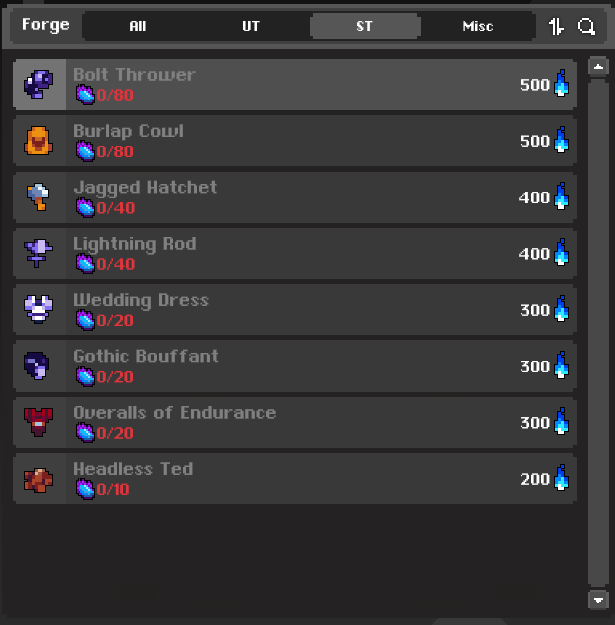Toggle the sort order arrows icon
The width and height of the screenshot is (615, 625).
(x=556, y=27)
